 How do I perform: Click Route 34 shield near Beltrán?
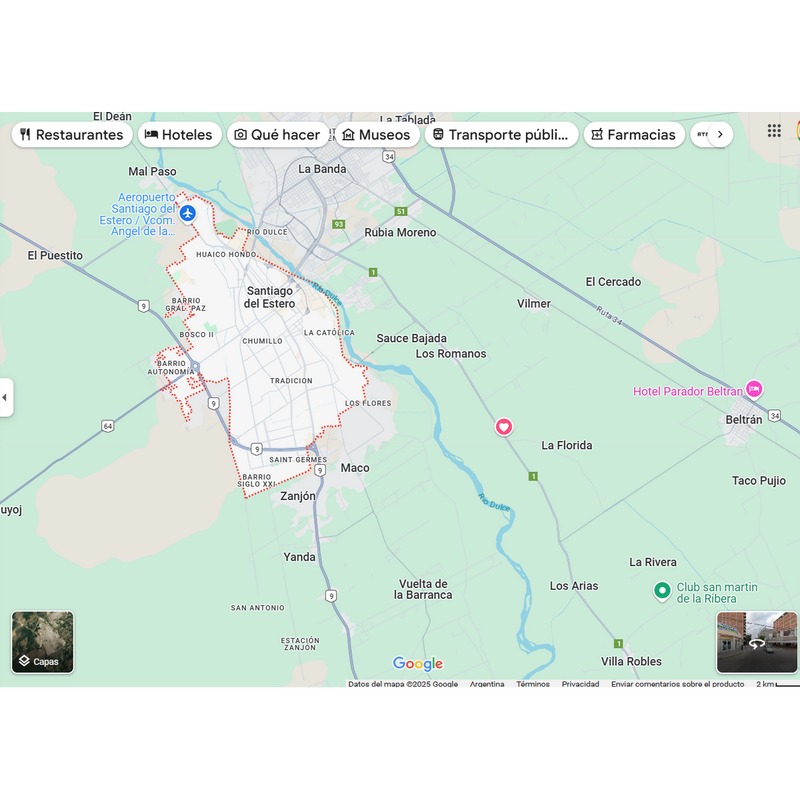pyautogui.click(x=774, y=416)
